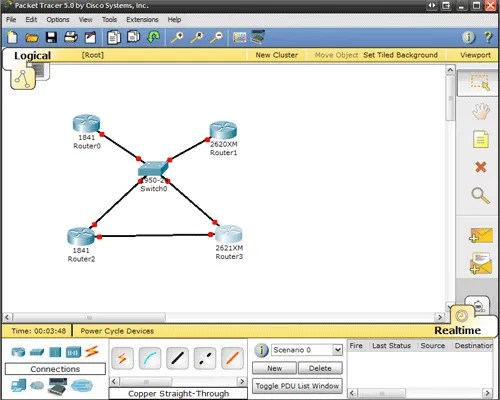
Task: Pick the Console cable connection
Action: tap(150, 358)
